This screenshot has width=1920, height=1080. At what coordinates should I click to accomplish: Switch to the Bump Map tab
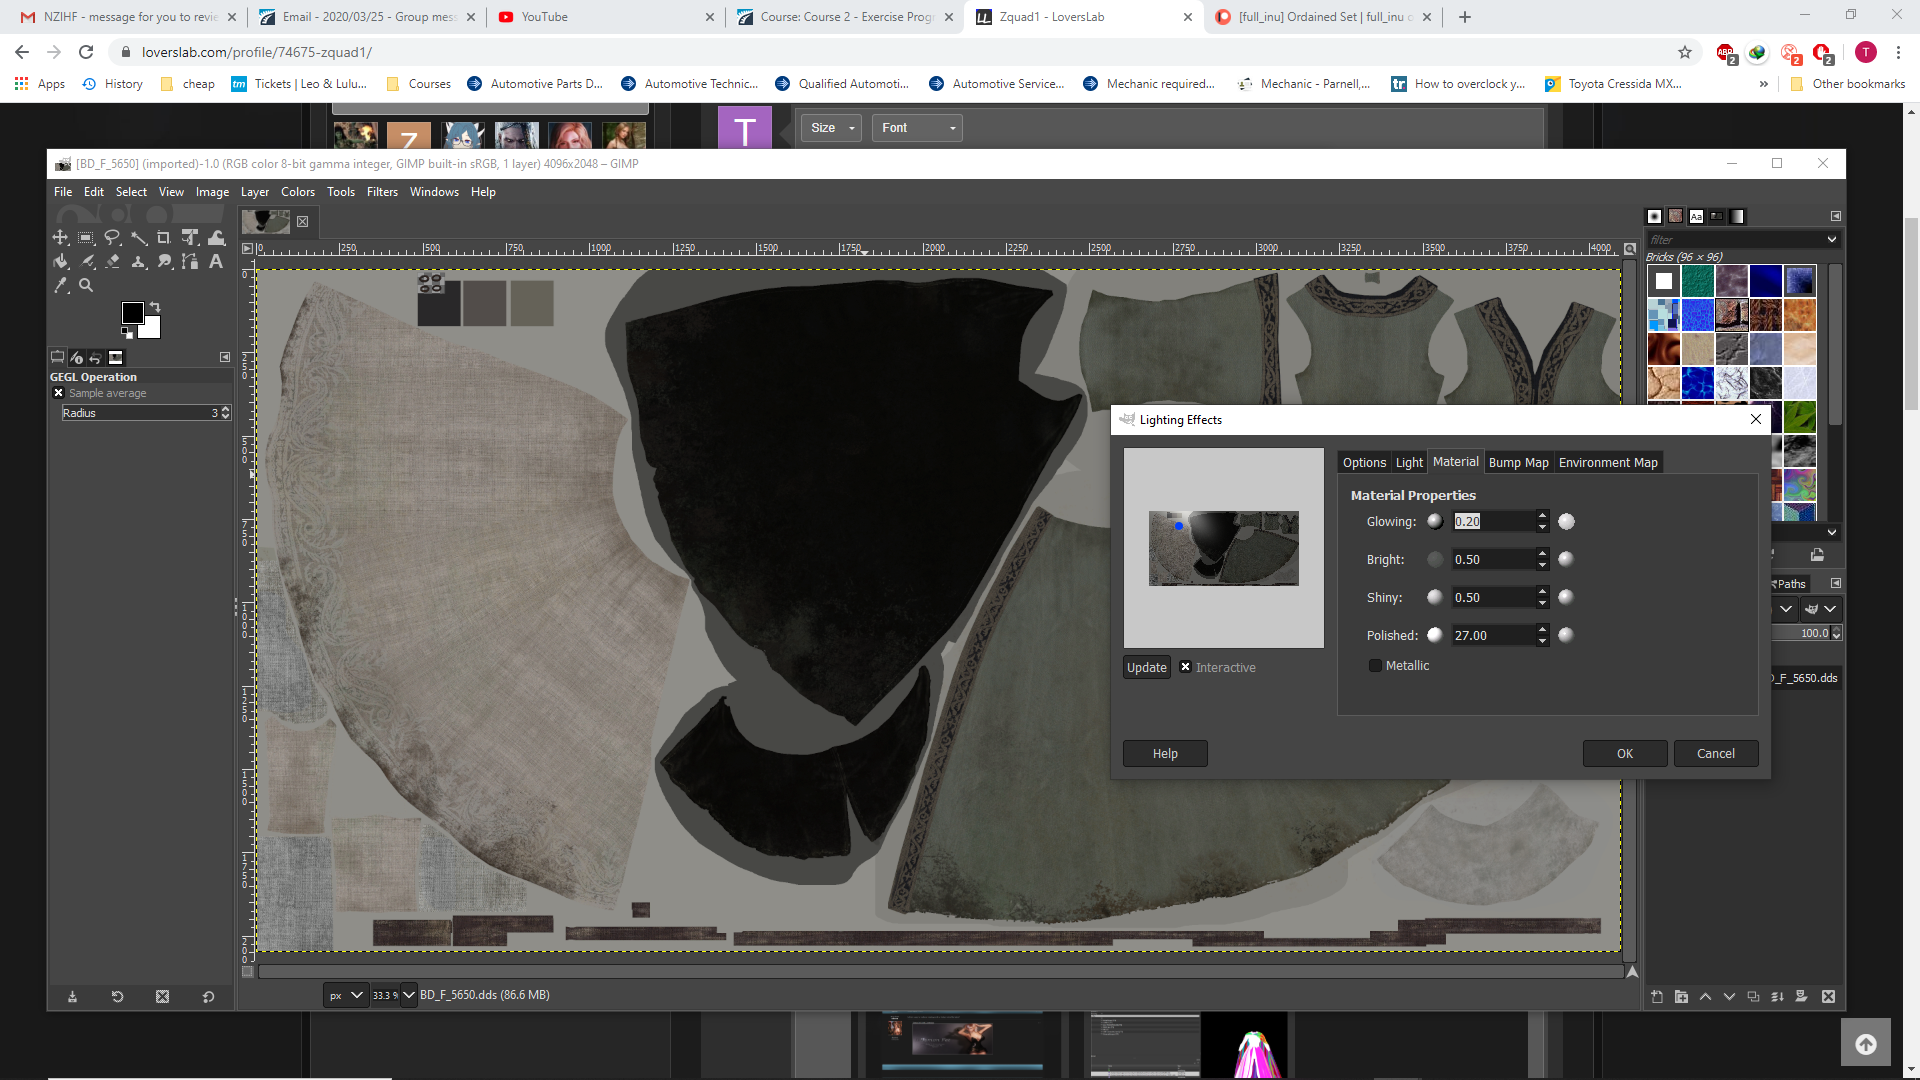point(1518,462)
